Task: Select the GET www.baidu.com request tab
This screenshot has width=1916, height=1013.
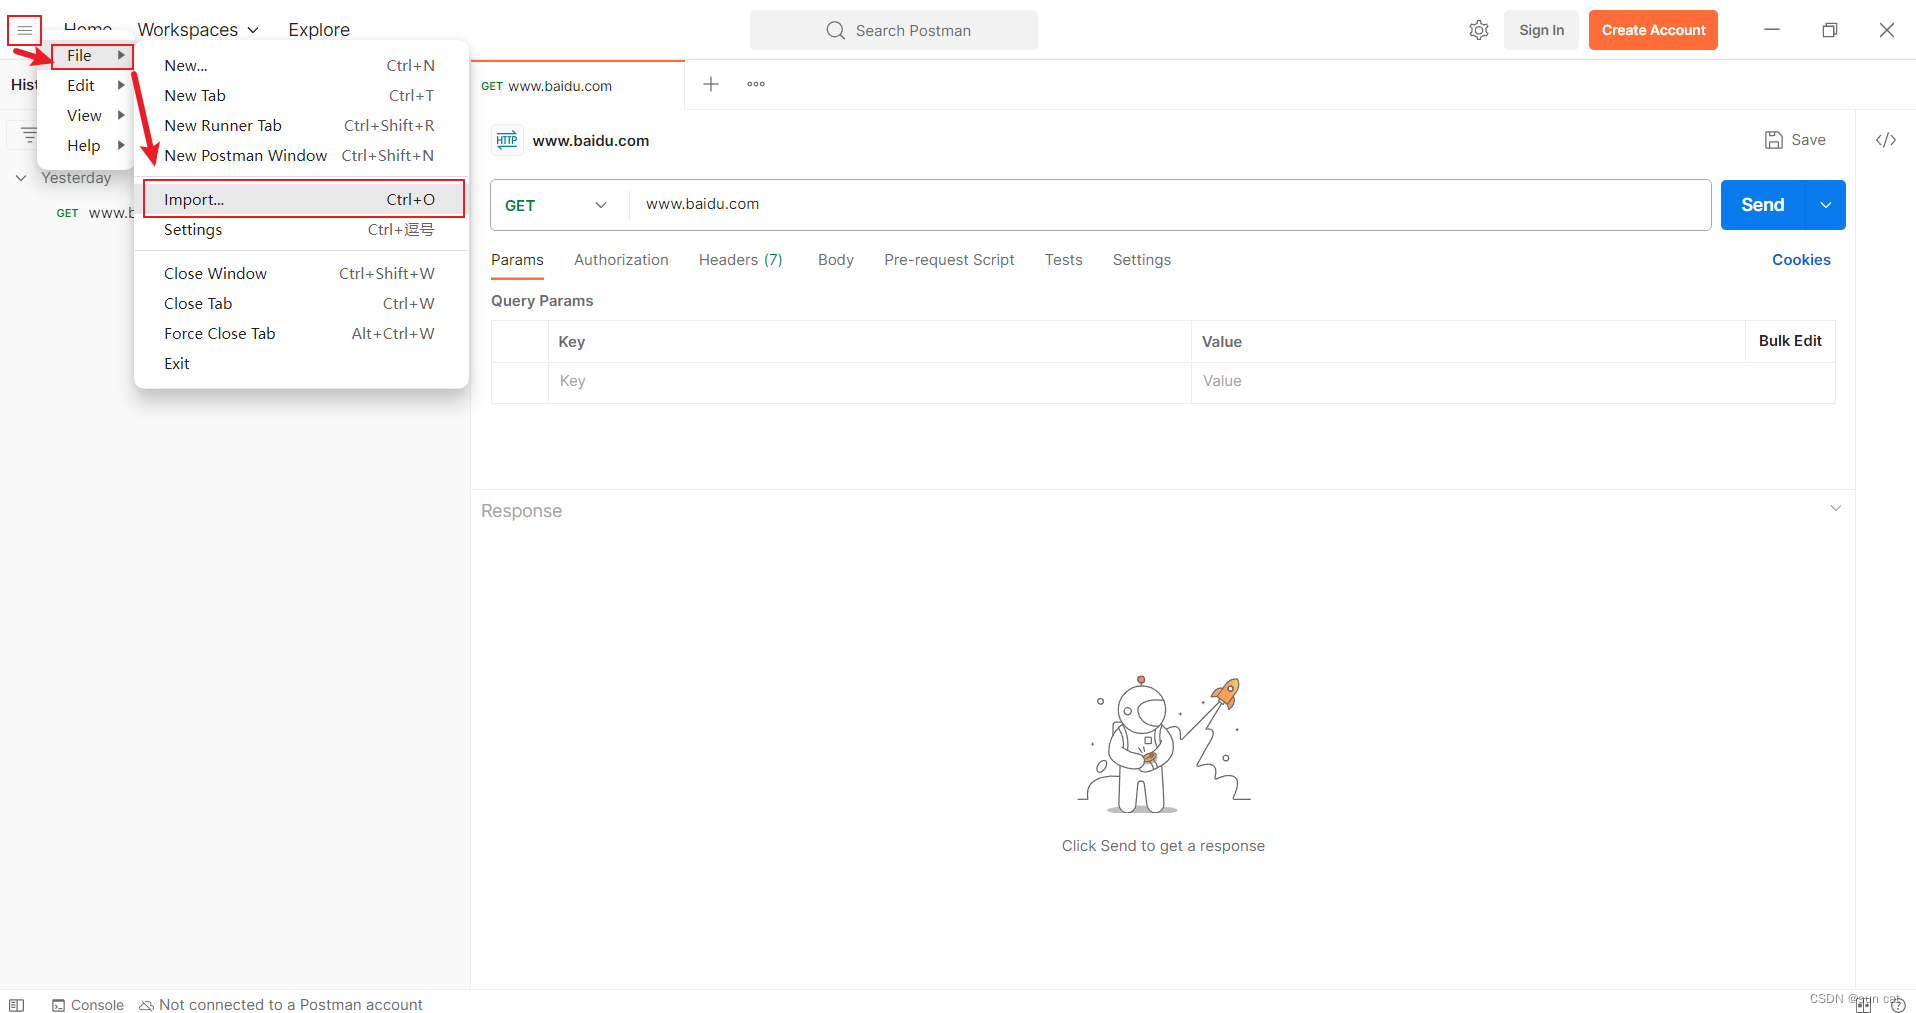Action: (577, 86)
